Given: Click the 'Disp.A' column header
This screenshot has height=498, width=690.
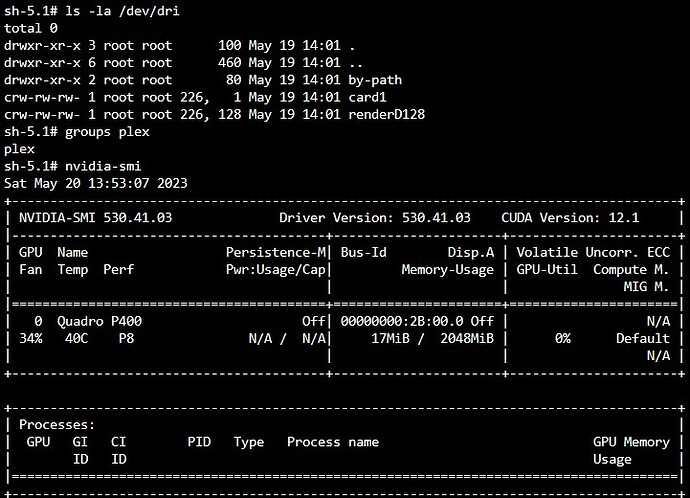Looking at the screenshot, I should click(x=471, y=253).
